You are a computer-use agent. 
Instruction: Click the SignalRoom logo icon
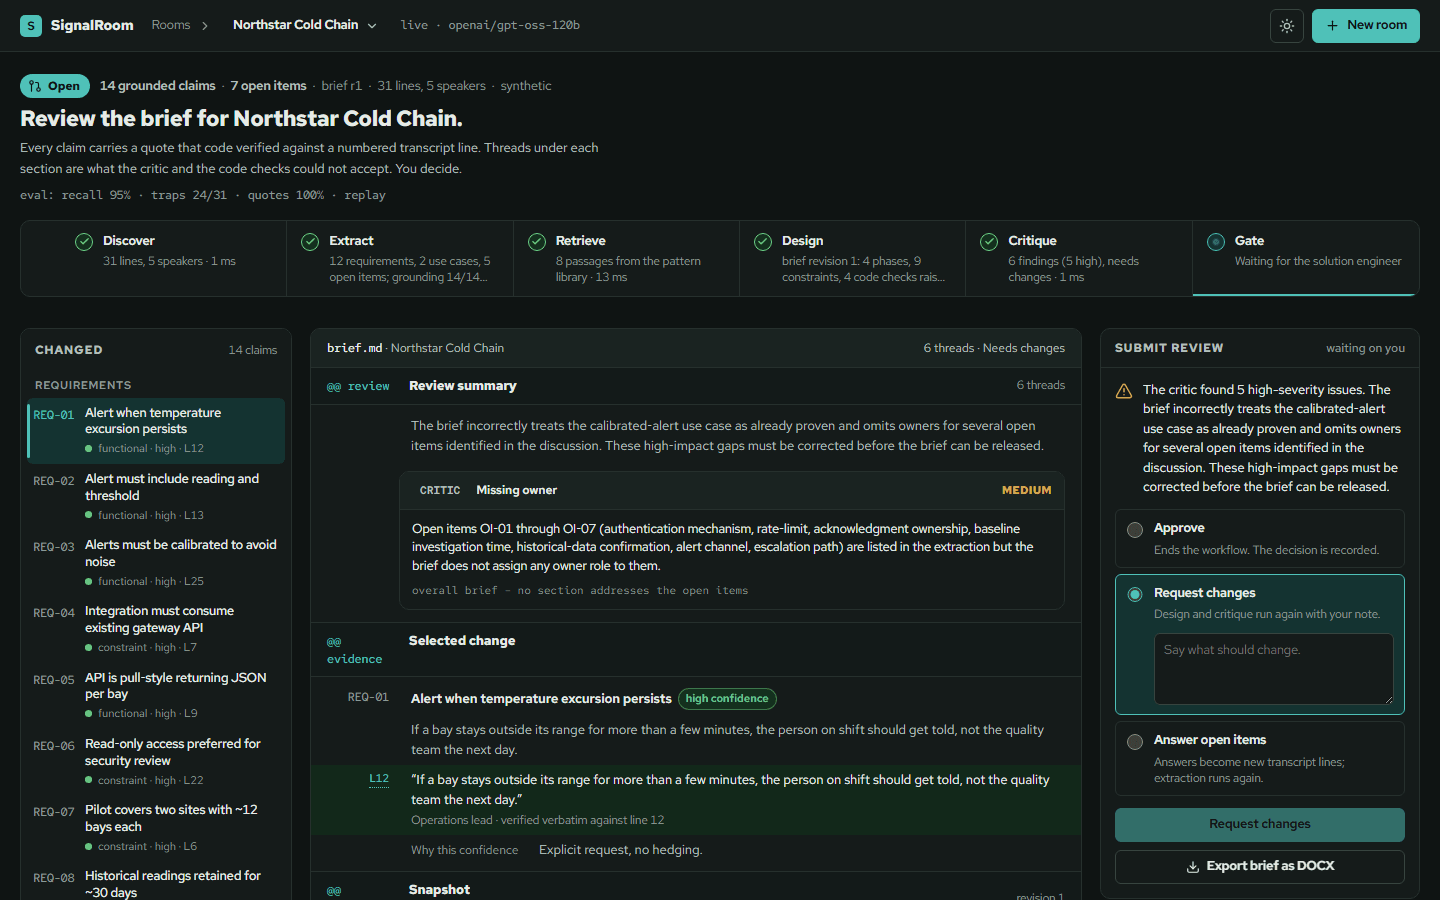(31, 25)
